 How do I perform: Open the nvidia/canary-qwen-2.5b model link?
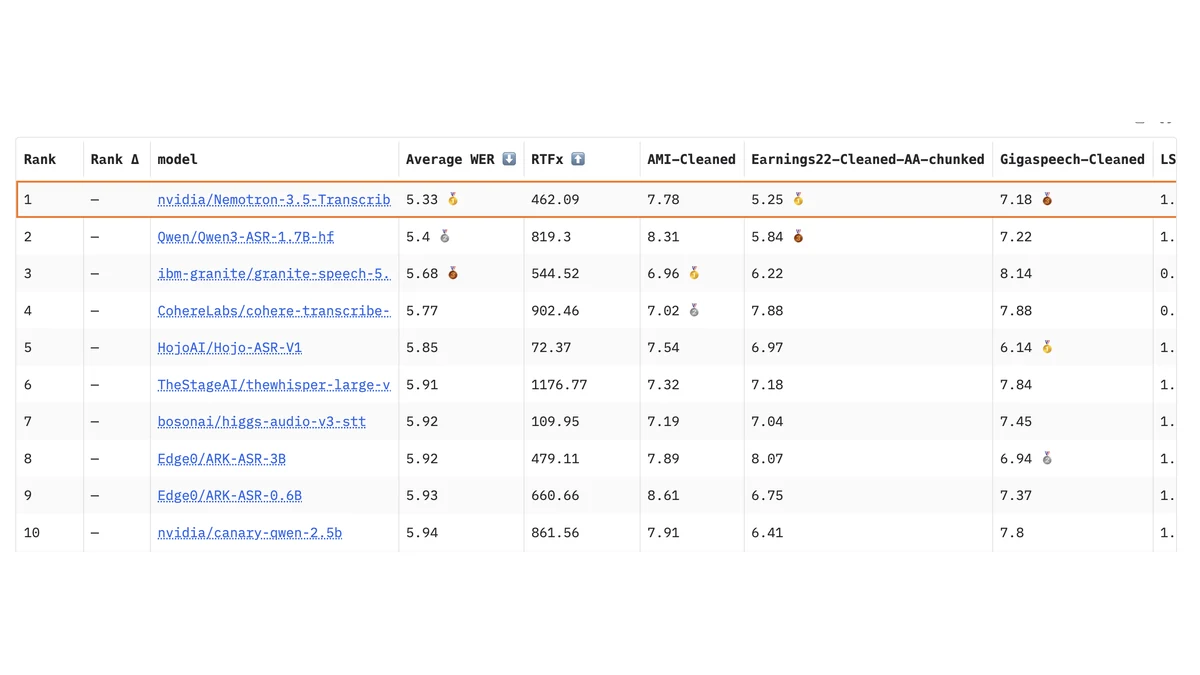tap(250, 532)
